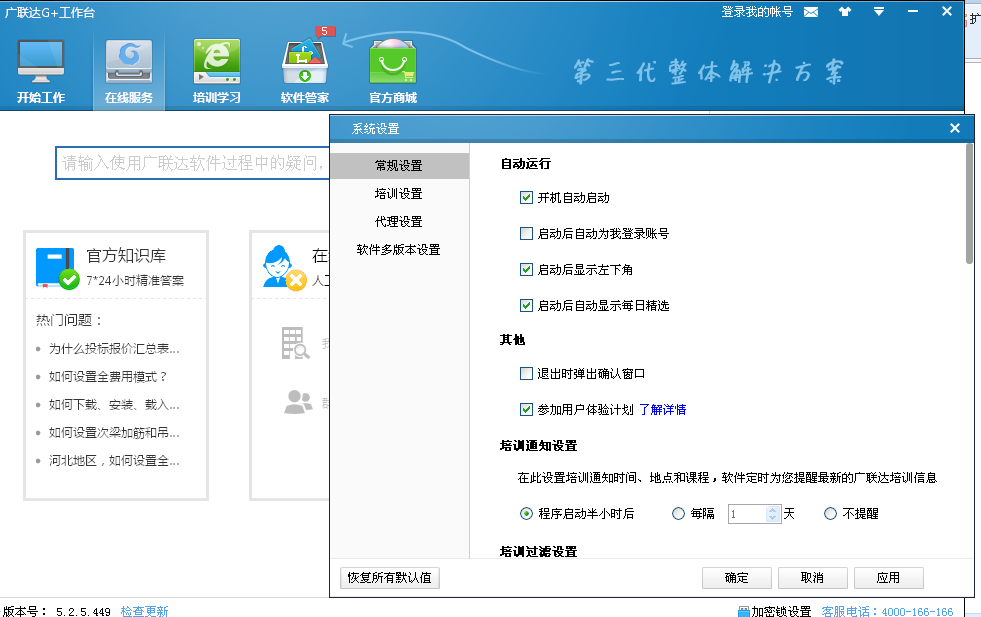The height and width of the screenshot is (617, 981).
Task: Click the skin (shirt) icon in title bar
Action: (845, 11)
